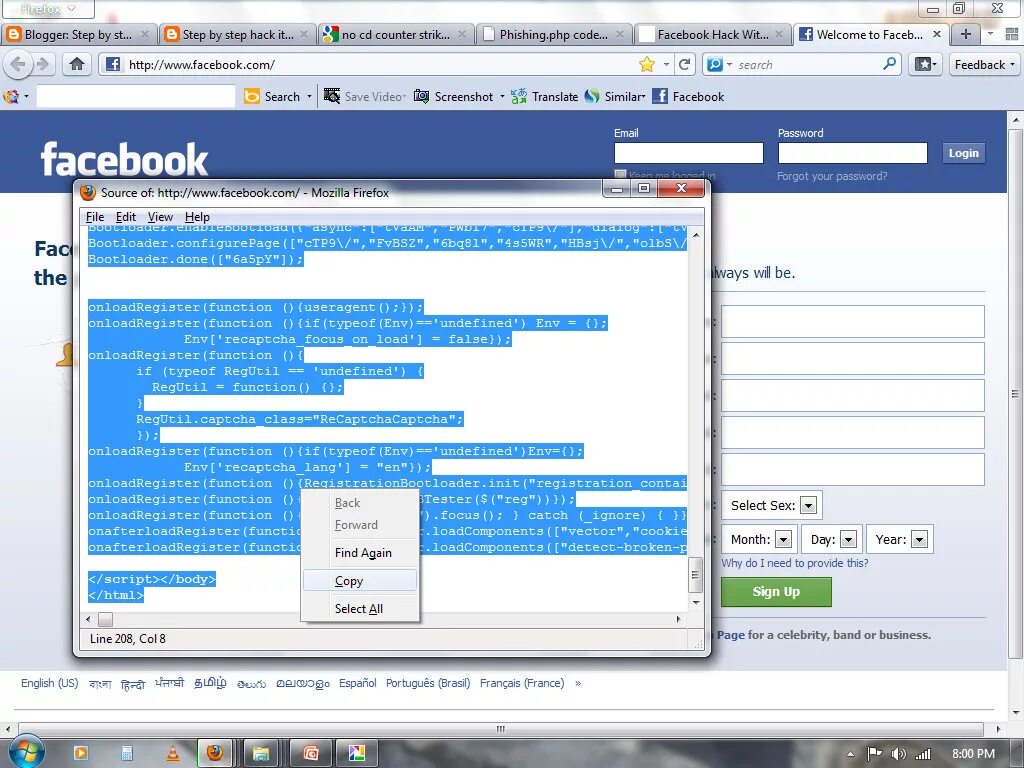Open Why do I need to provide this link
1024x768 pixels.
coord(795,563)
